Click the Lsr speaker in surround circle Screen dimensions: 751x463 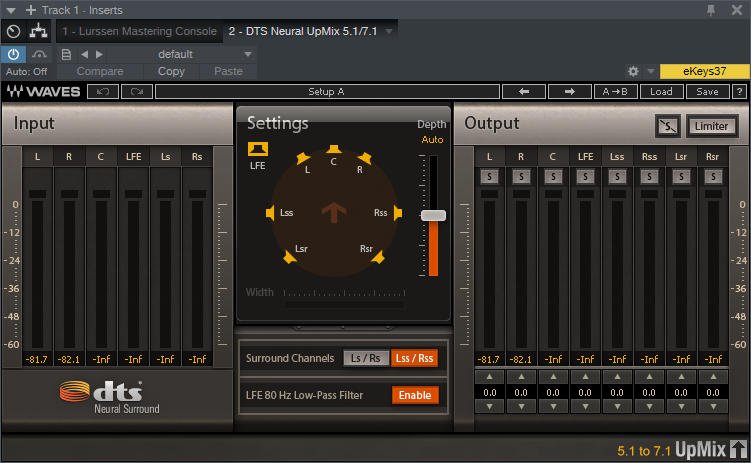[289, 258]
